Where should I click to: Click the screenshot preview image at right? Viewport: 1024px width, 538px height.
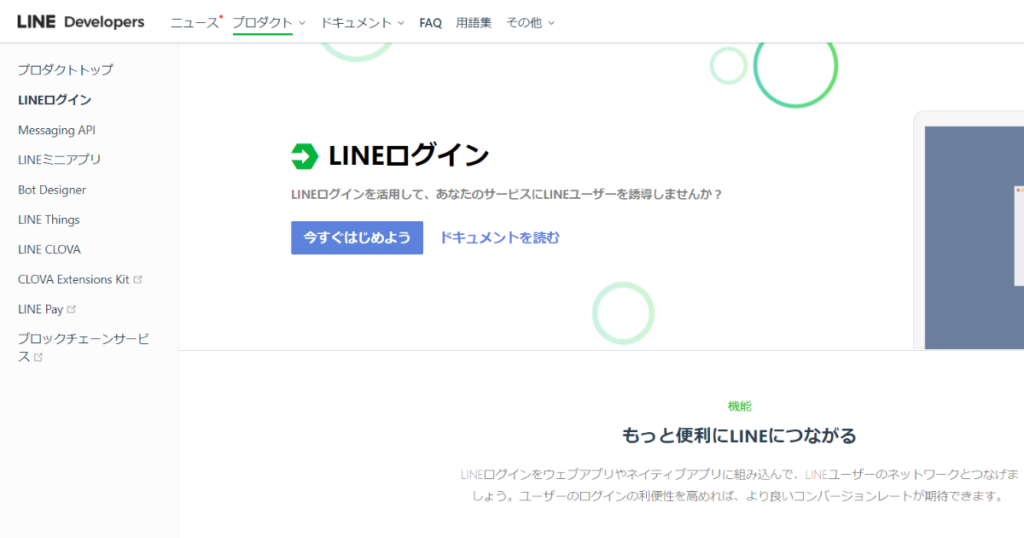(974, 238)
